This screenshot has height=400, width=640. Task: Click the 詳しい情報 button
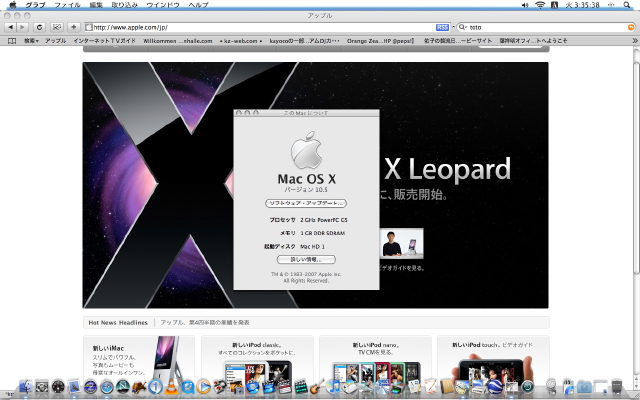point(306,259)
